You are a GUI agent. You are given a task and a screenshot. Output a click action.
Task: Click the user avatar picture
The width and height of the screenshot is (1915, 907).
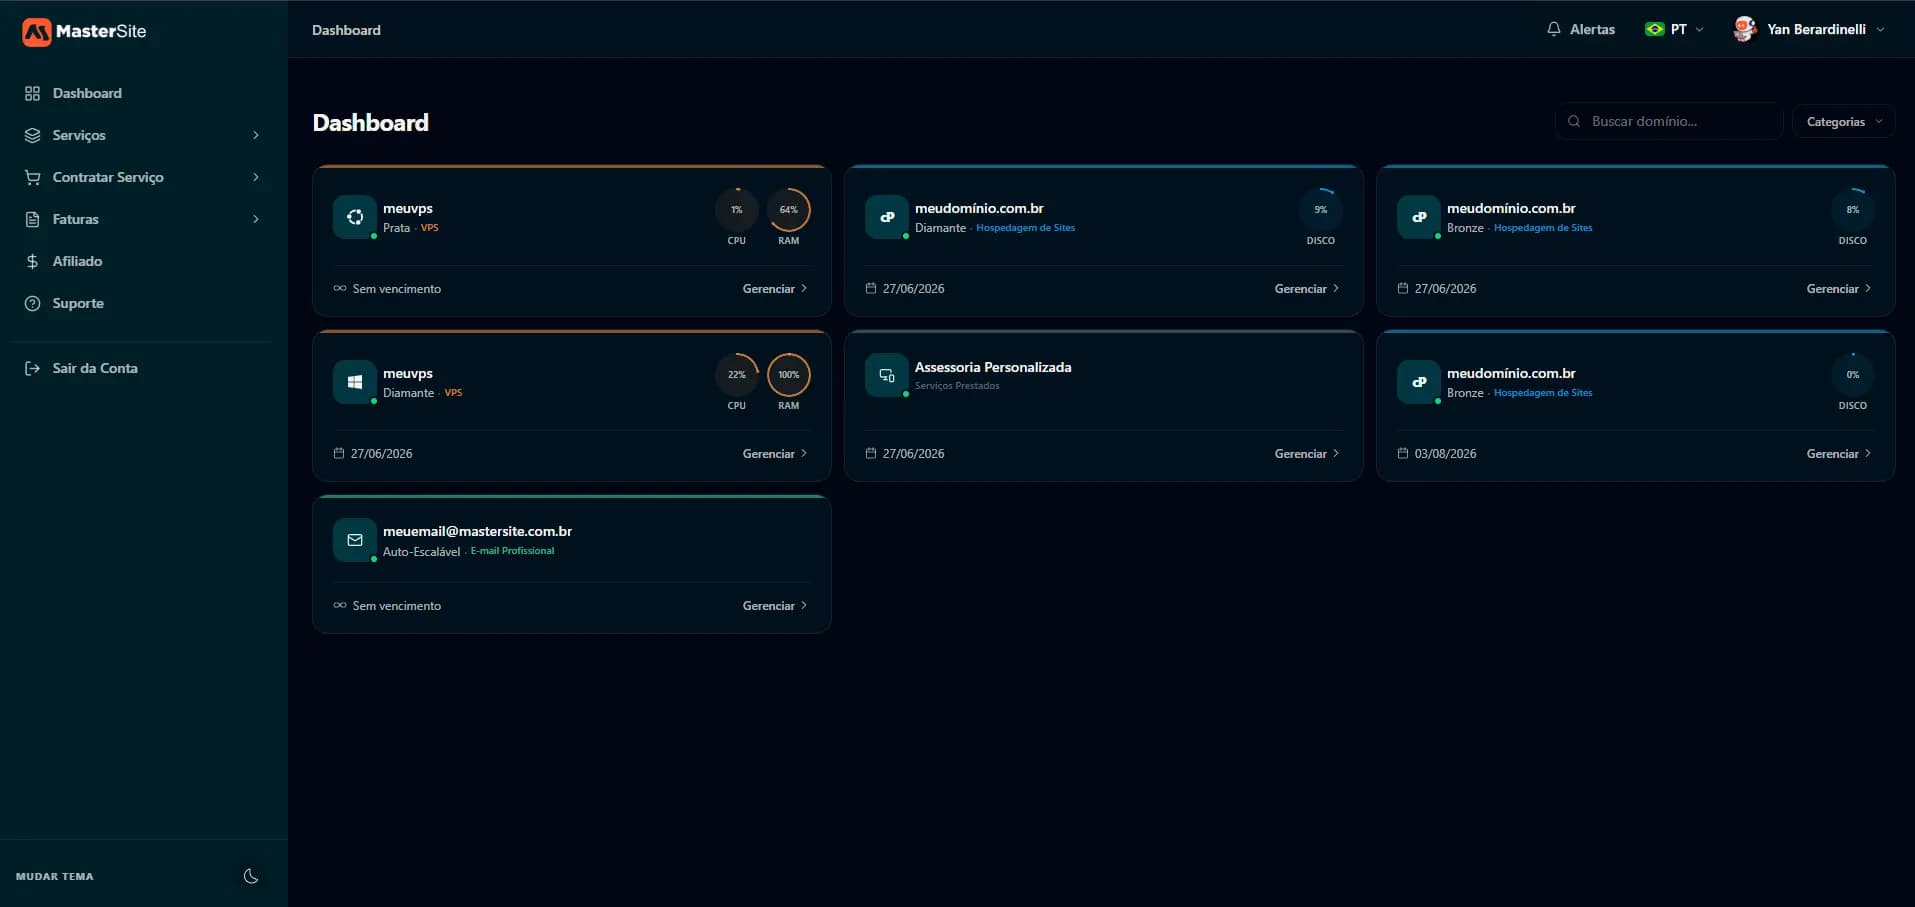[x=1745, y=29]
